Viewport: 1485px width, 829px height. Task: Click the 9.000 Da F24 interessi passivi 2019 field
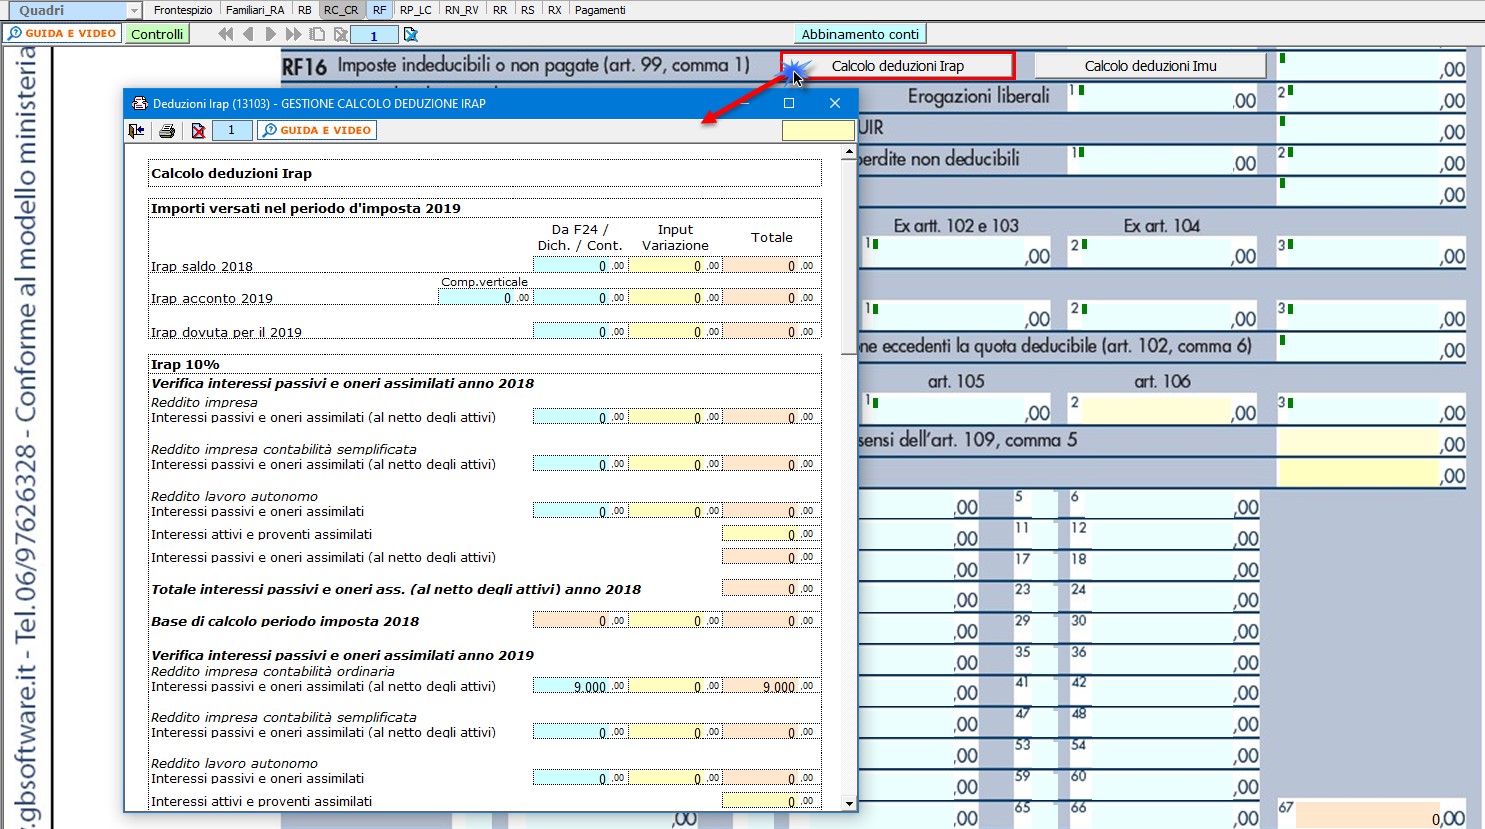click(x=580, y=686)
